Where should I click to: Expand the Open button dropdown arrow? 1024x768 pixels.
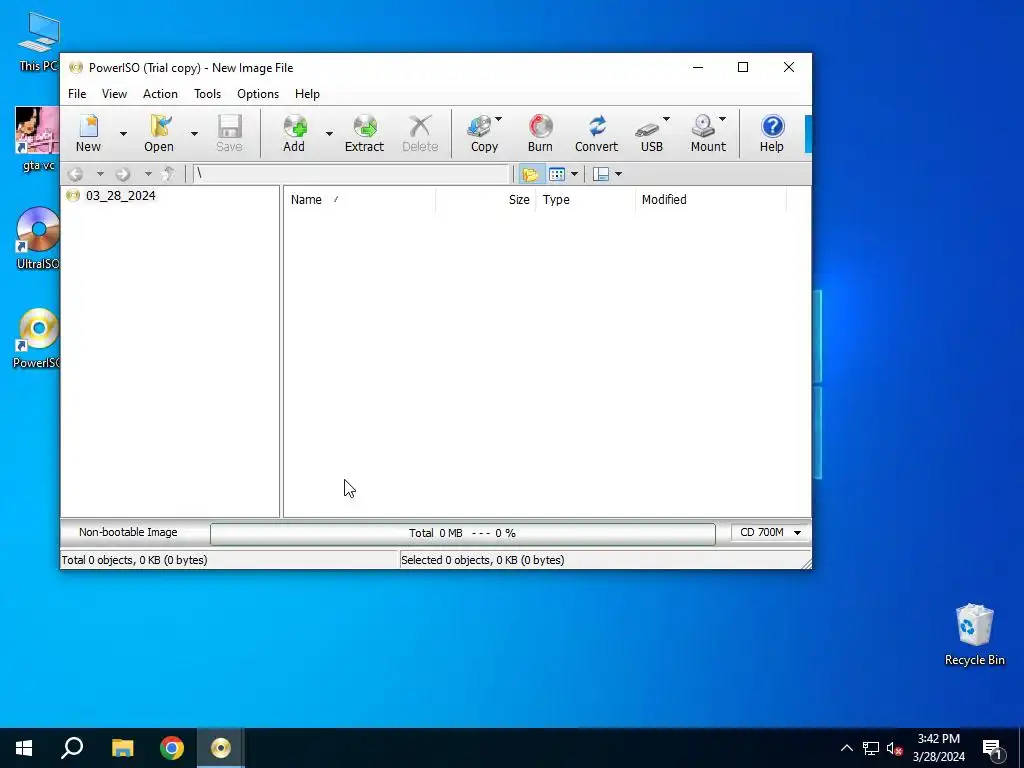click(x=194, y=134)
